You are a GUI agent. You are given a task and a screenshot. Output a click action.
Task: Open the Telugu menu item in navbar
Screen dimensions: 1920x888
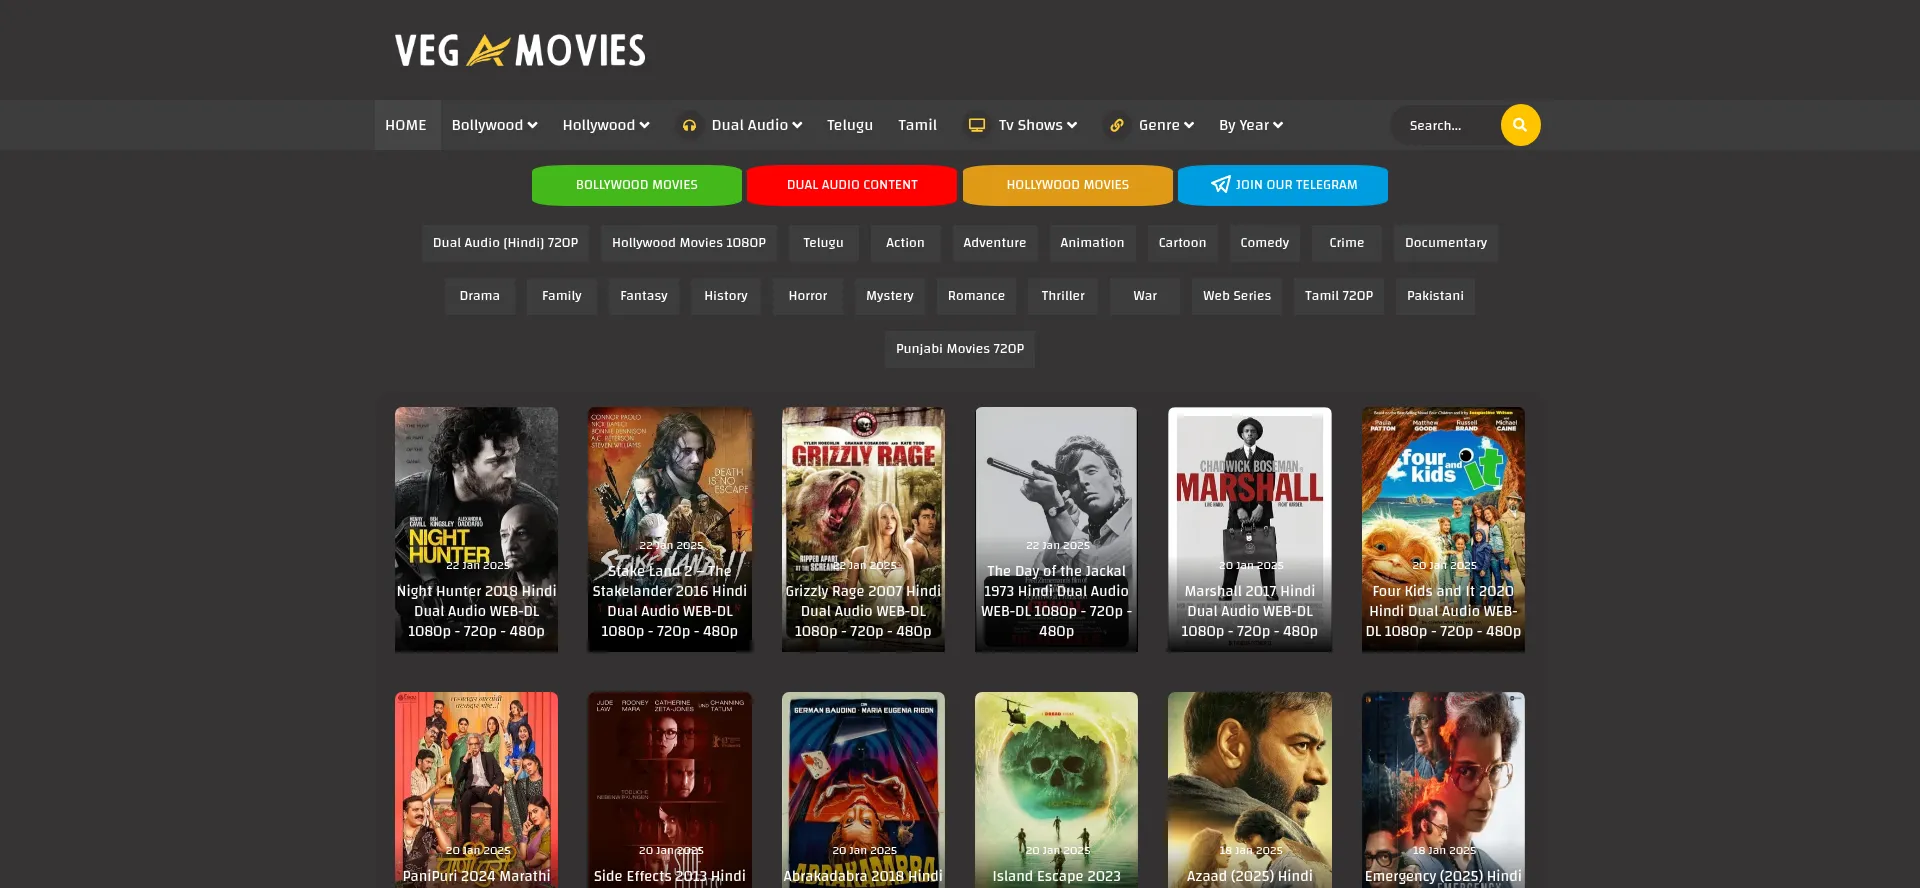click(x=850, y=125)
